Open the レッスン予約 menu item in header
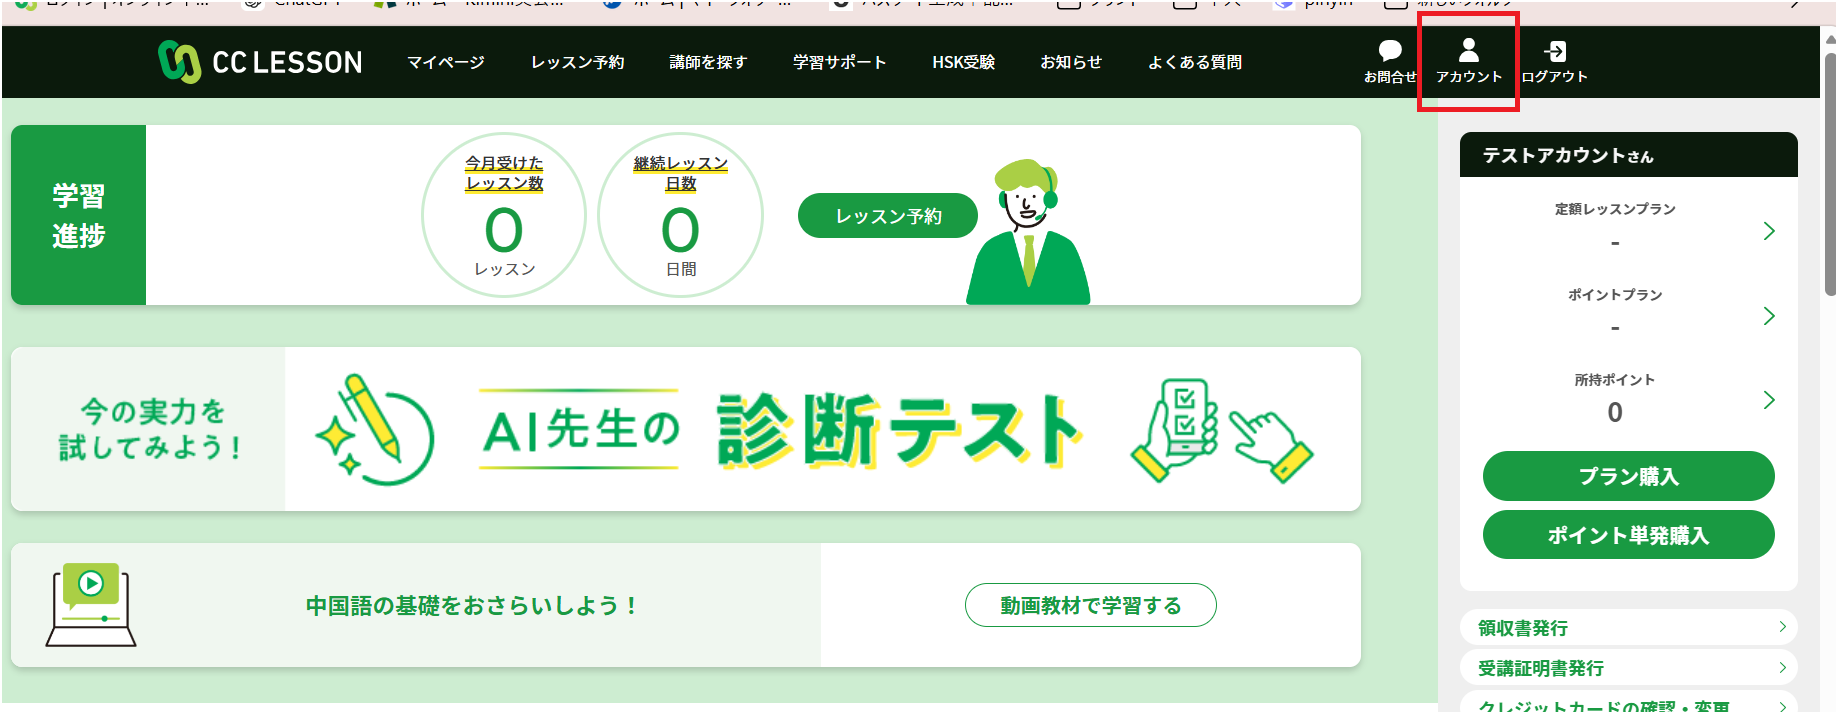Viewport: 1838px width, 714px height. (x=577, y=62)
